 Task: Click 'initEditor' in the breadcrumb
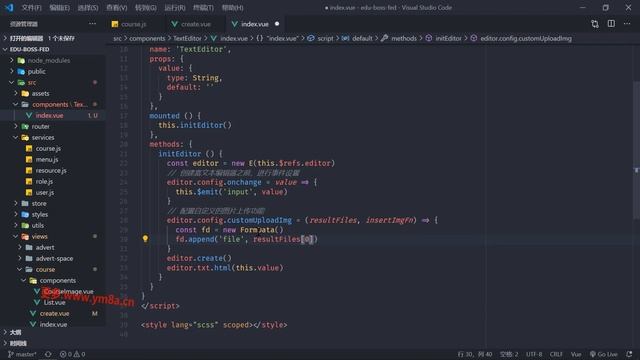click(x=448, y=38)
